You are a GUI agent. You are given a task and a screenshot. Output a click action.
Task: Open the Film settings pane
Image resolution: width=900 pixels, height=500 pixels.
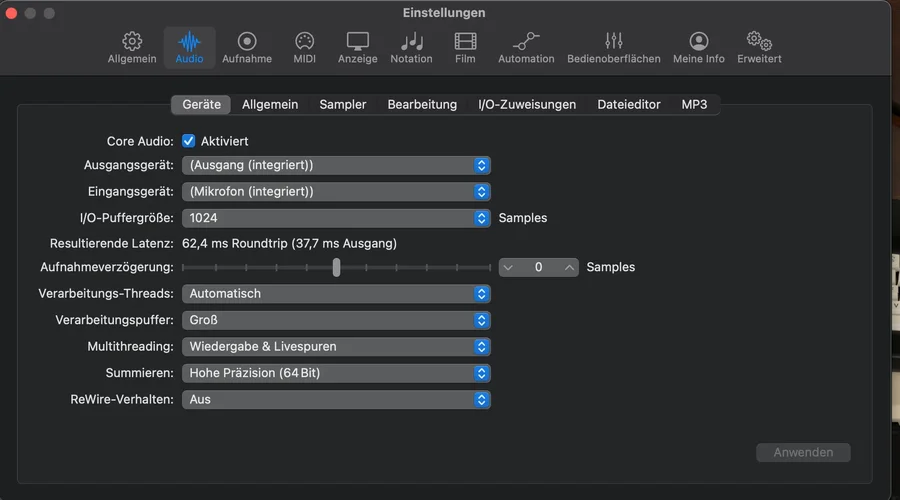click(465, 47)
